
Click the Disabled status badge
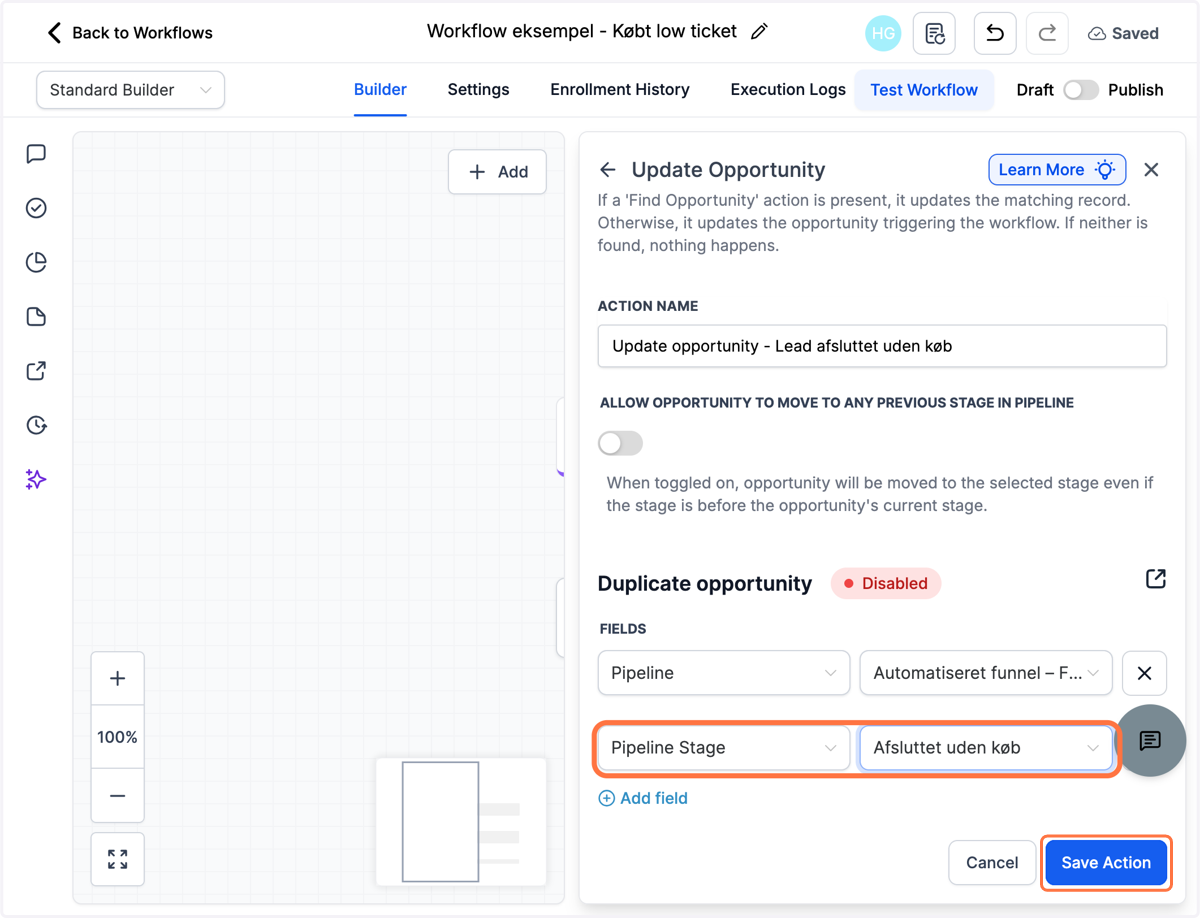[886, 583]
